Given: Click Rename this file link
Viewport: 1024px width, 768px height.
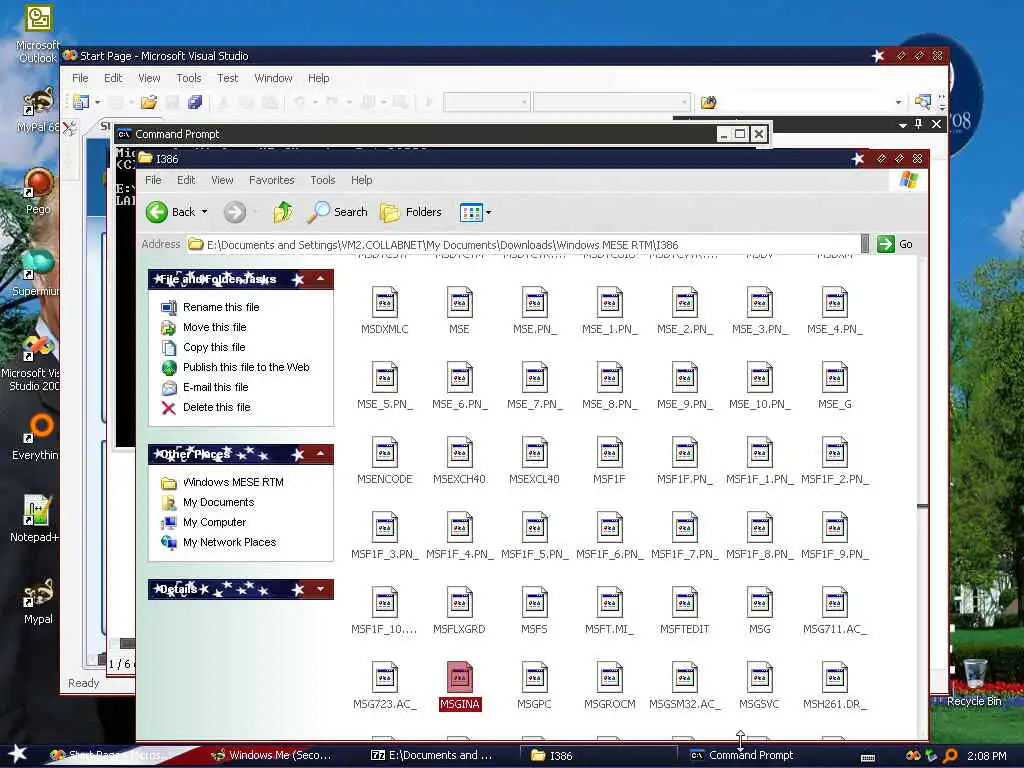Looking at the screenshot, I should coord(221,307).
